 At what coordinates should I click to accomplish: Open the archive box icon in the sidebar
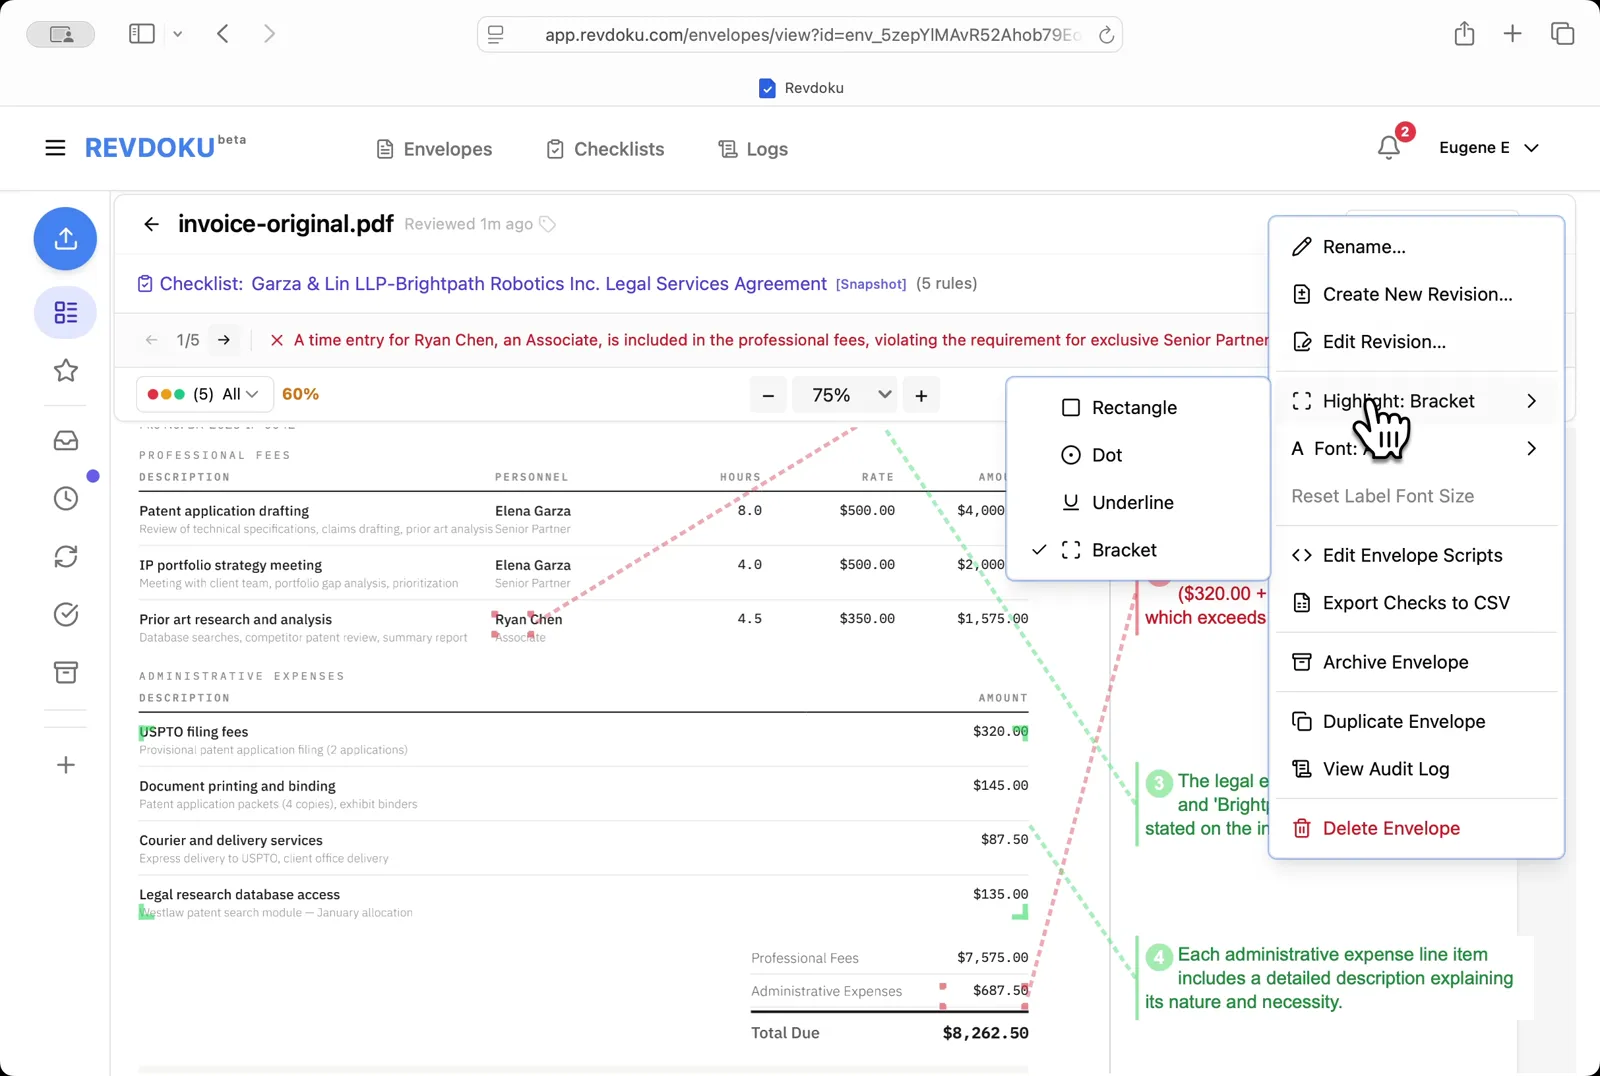tap(65, 672)
